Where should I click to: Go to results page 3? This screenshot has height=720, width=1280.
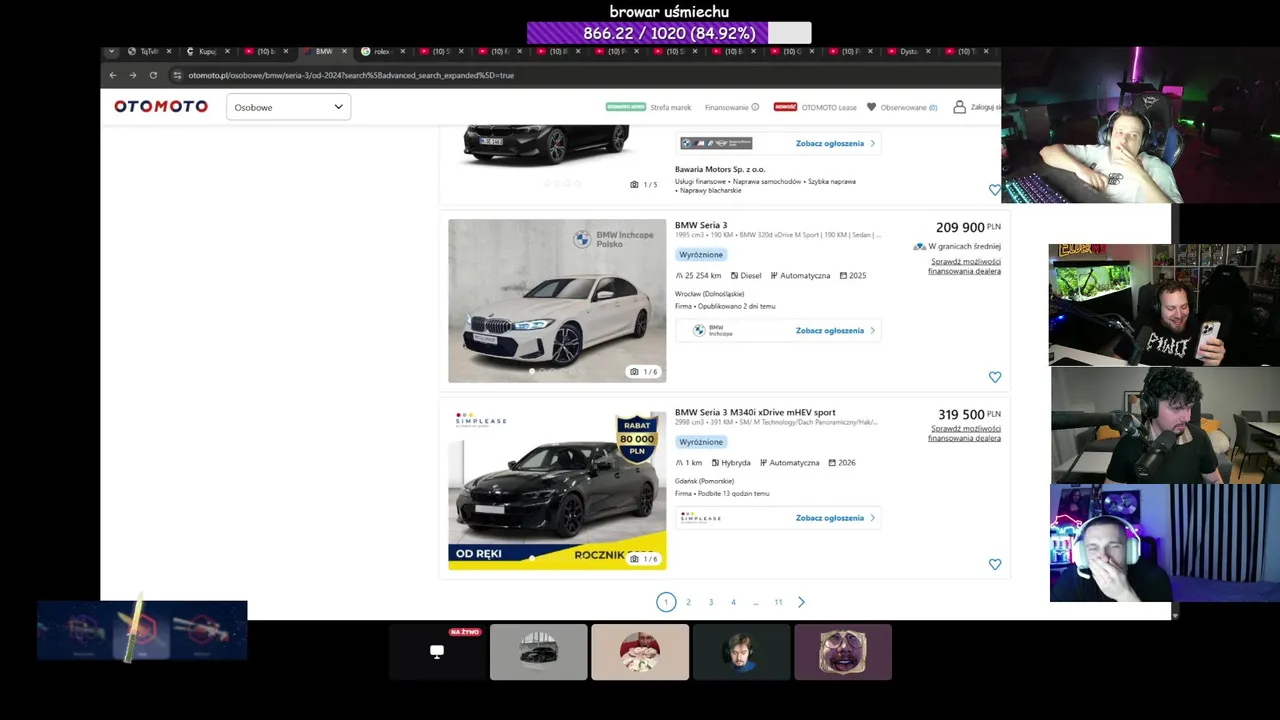pos(711,602)
